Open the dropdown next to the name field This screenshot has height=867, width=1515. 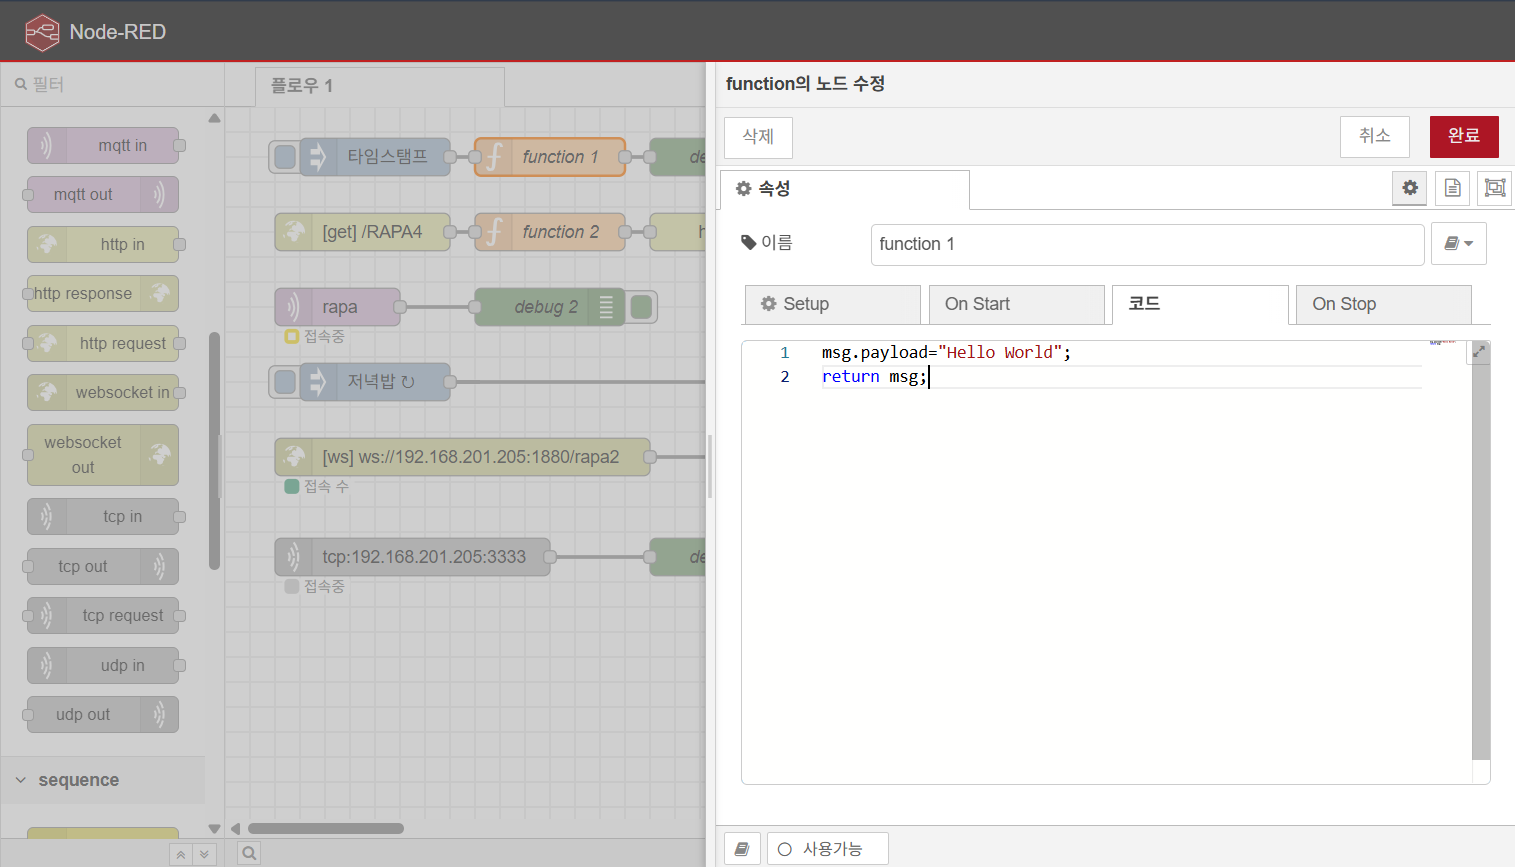1458,244
